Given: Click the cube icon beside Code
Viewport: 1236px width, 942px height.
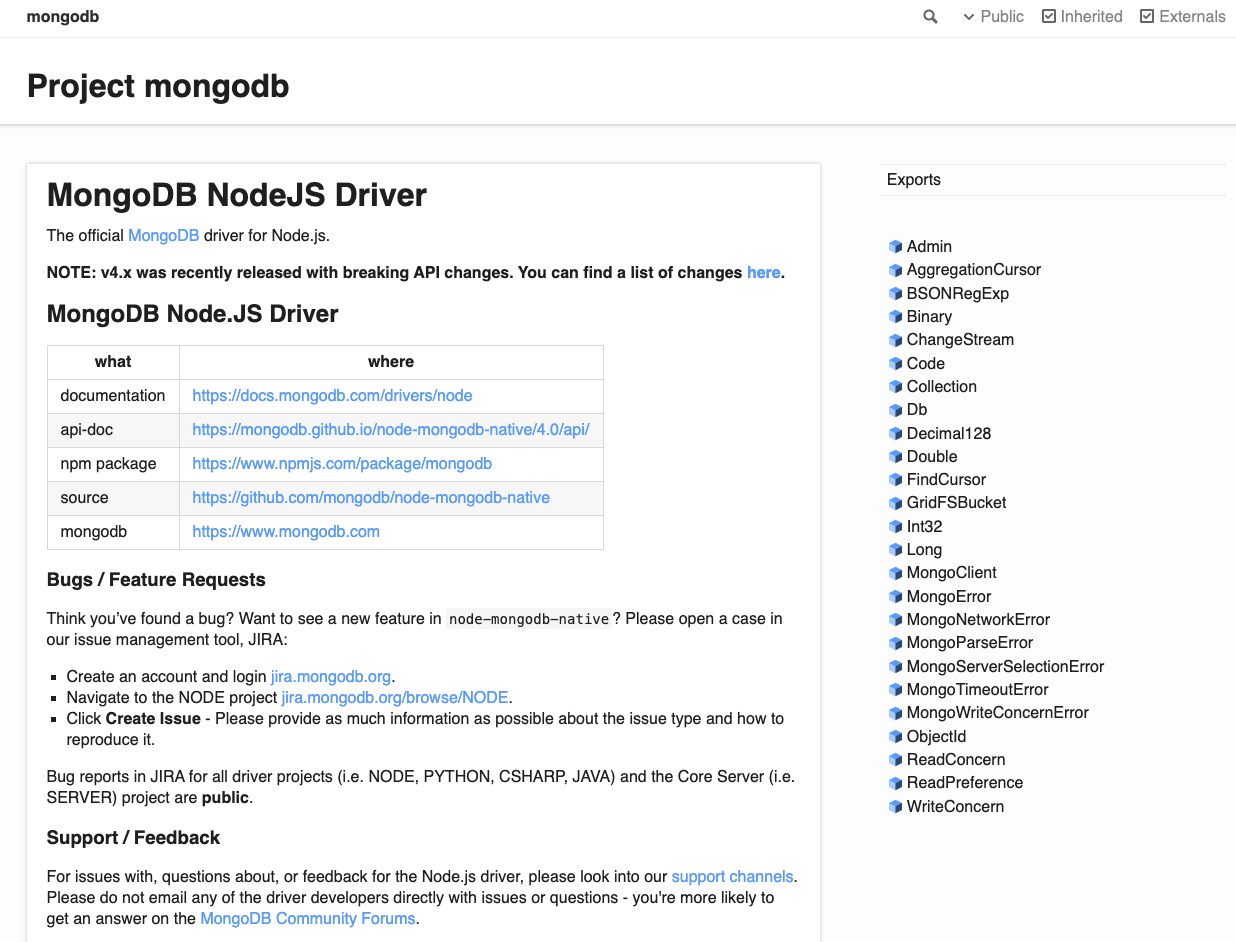Looking at the screenshot, I should (x=896, y=364).
